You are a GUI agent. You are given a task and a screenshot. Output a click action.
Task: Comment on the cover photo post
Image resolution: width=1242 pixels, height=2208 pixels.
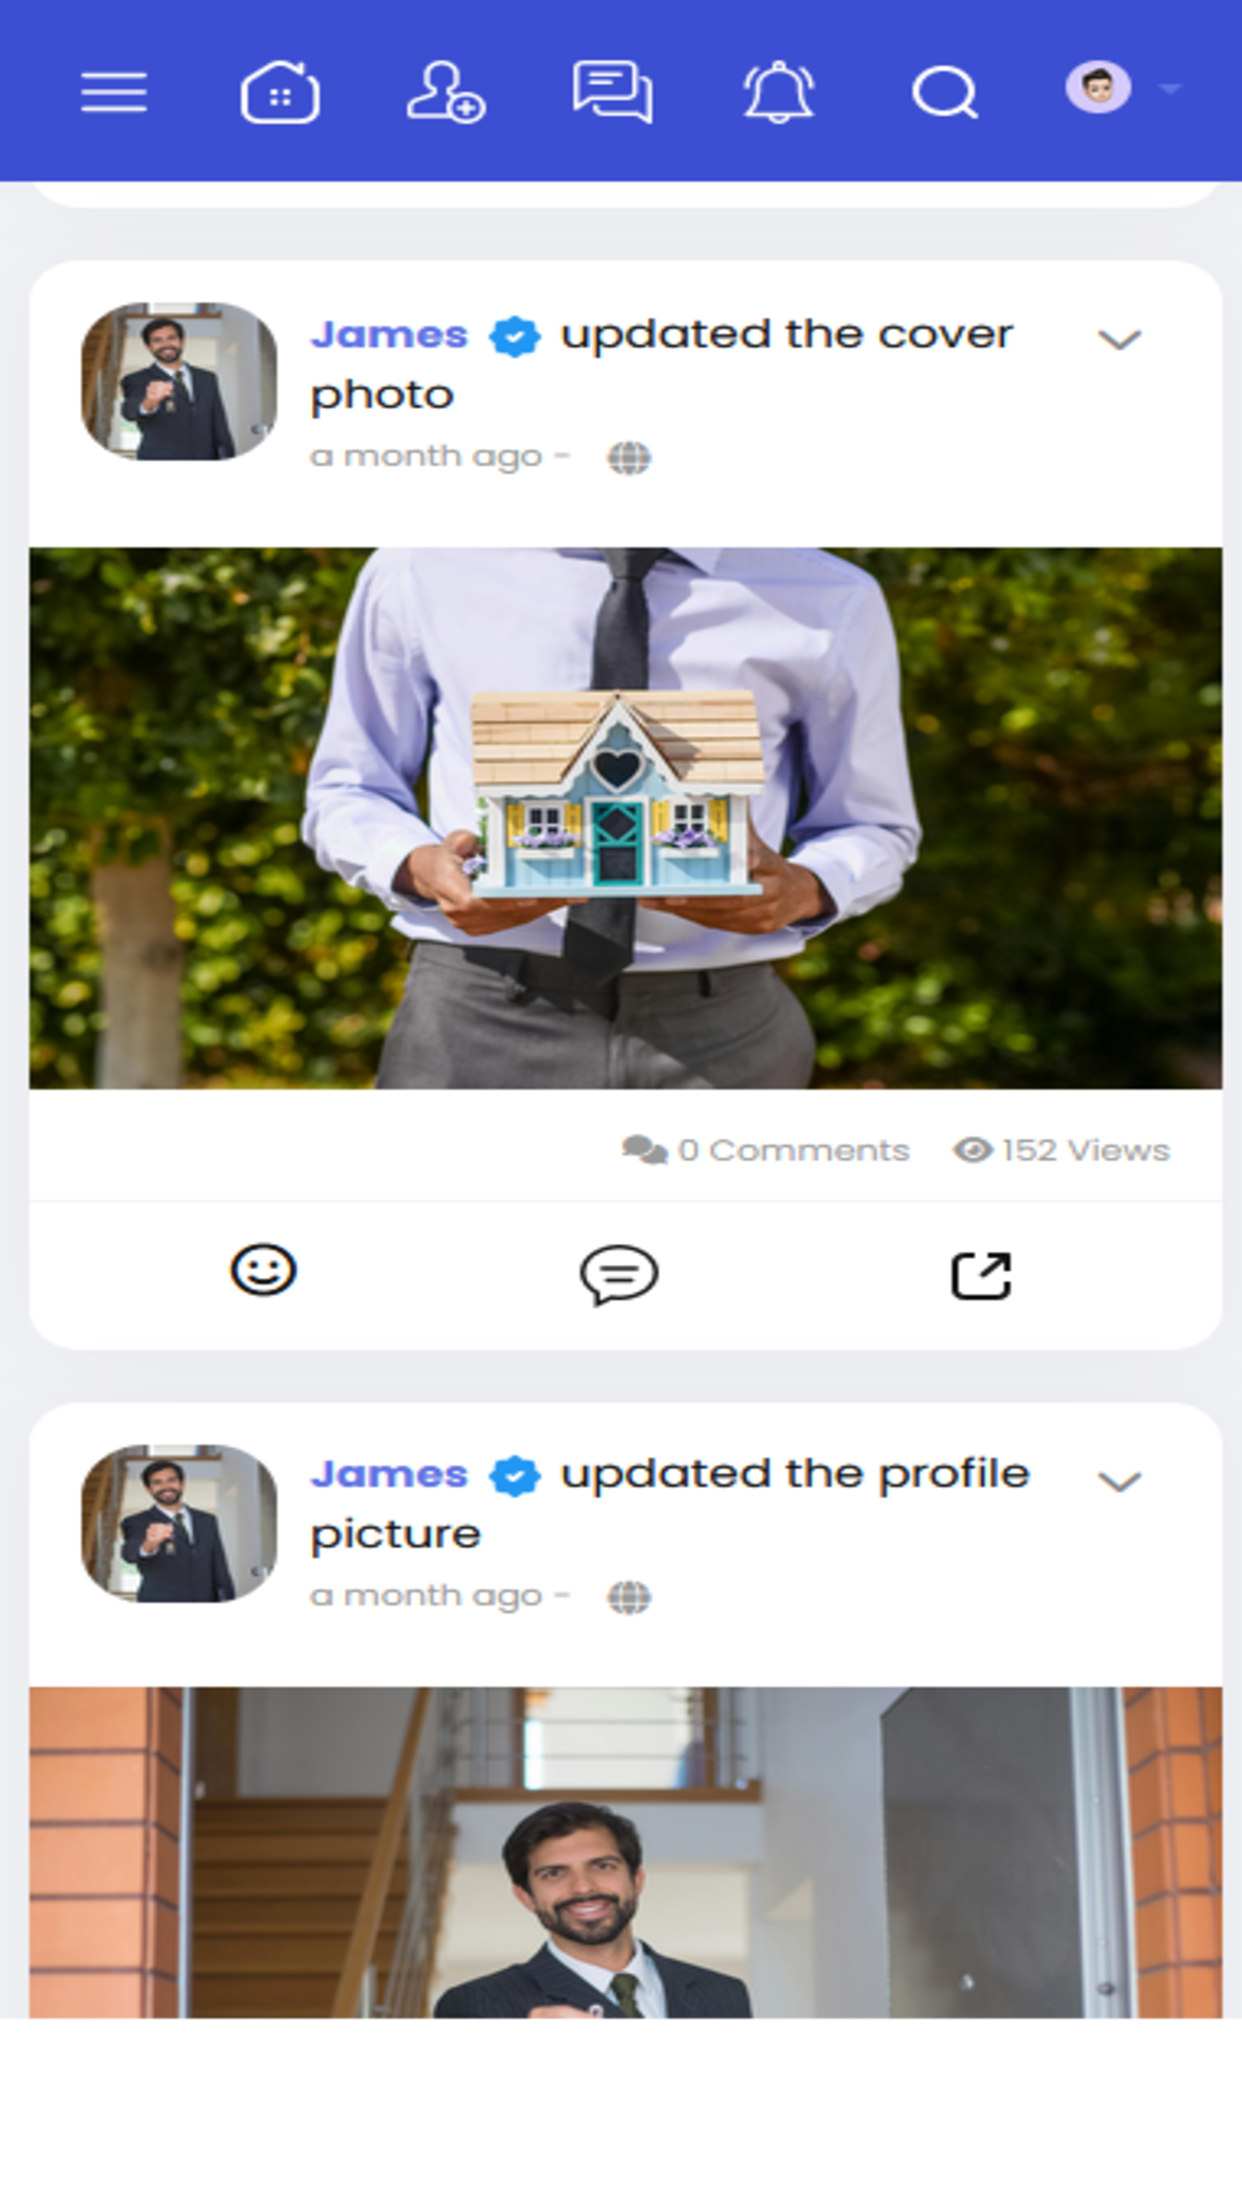pos(619,1274)
